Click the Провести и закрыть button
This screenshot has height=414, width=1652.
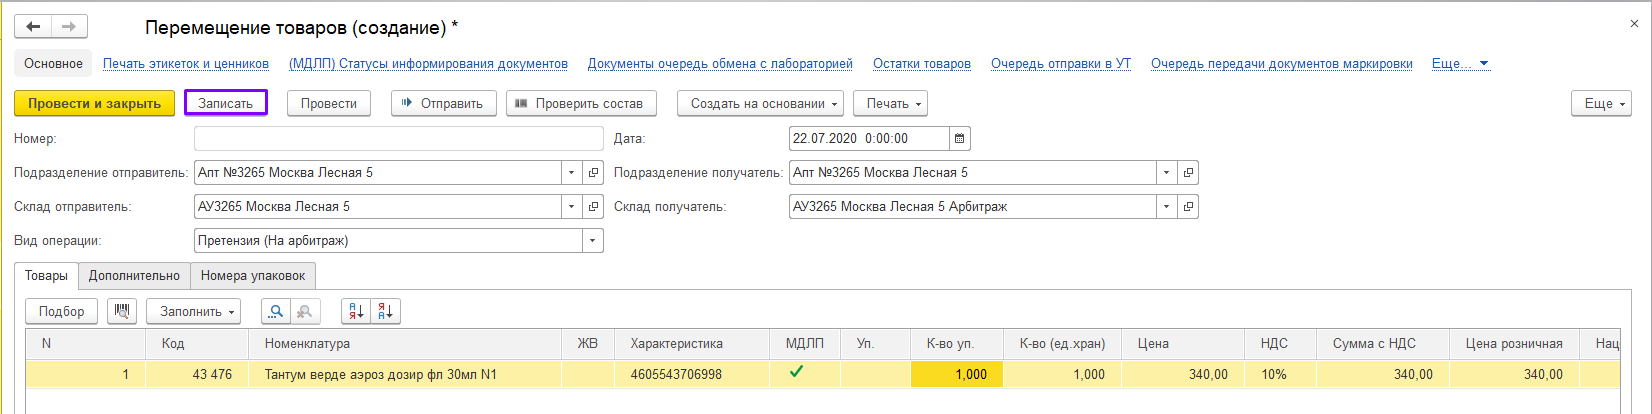click(x=94, y=103)
